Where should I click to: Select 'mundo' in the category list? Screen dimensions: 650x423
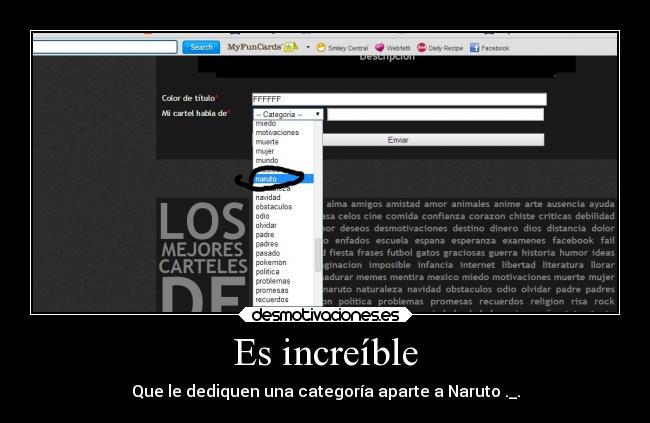point(267,160)
